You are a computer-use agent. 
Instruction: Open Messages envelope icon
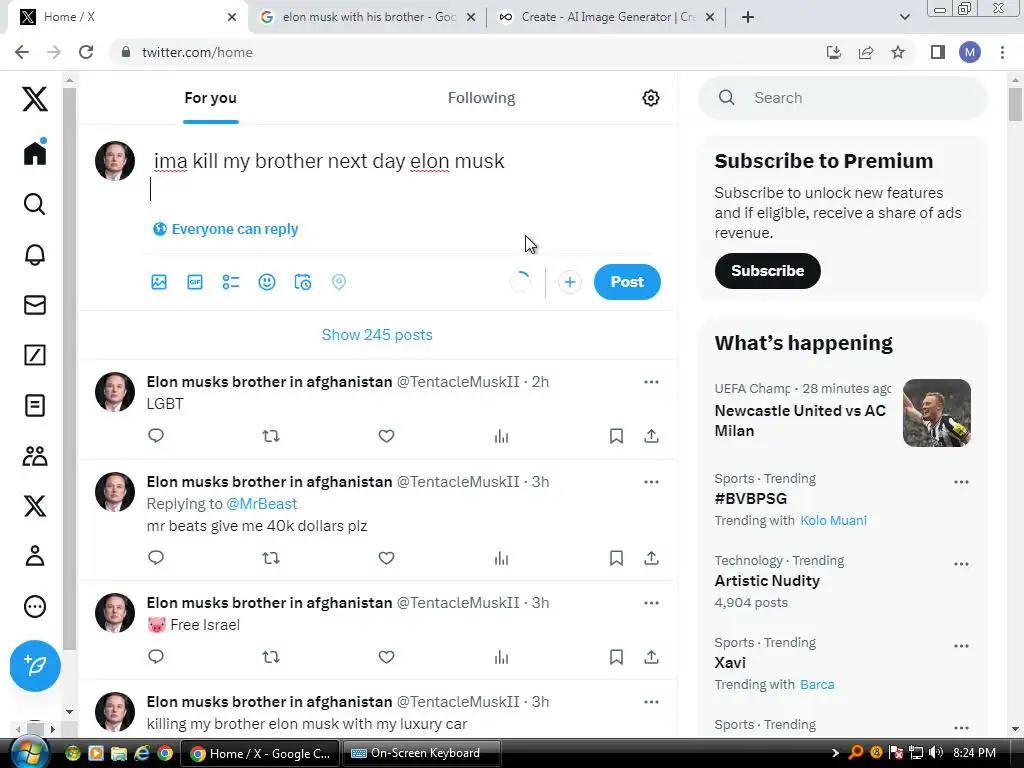pos(35,305)
